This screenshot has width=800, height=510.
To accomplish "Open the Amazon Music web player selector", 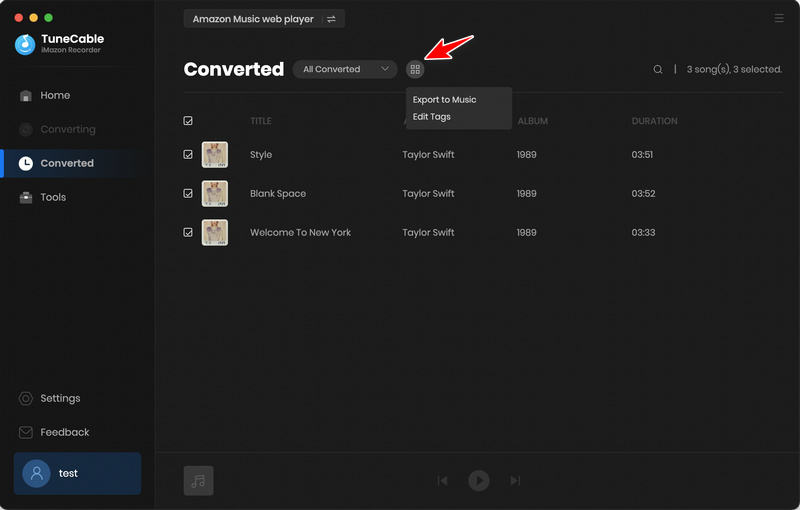I will point(264,19).
